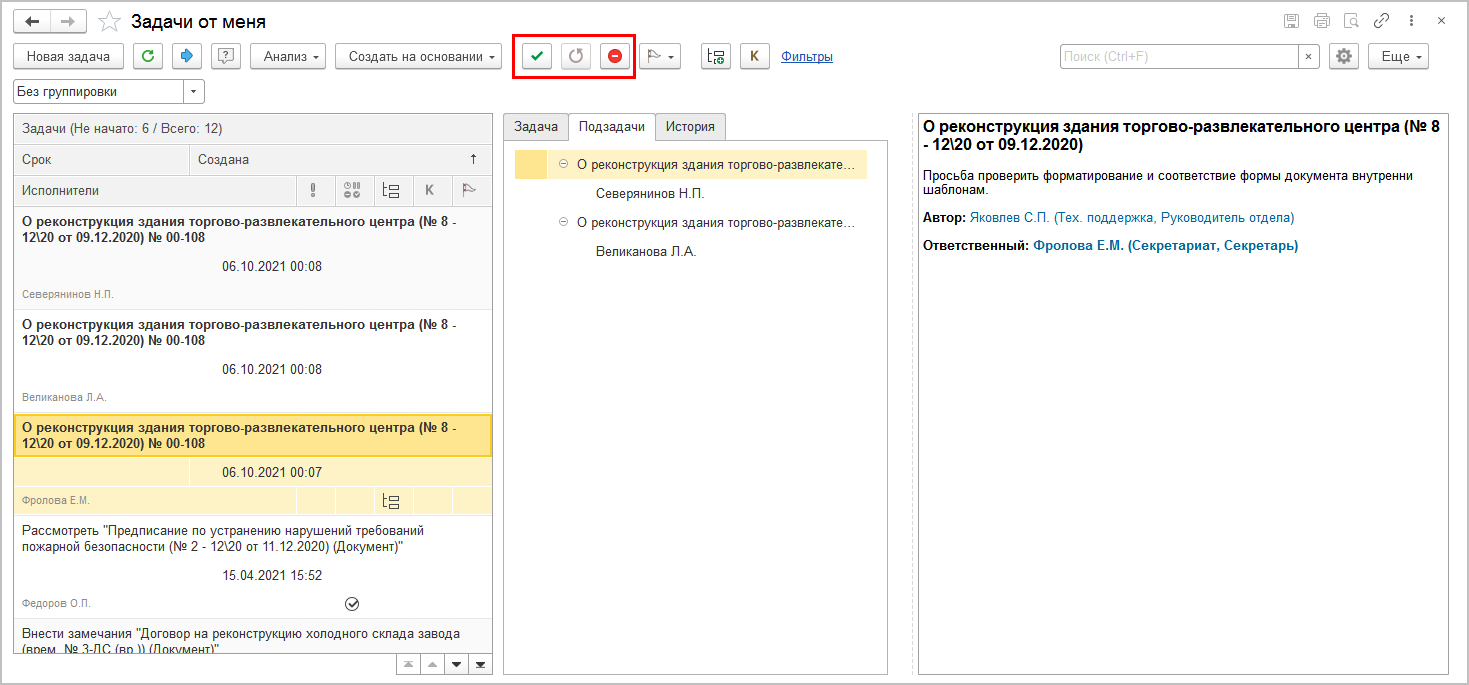1469x685 pixels.
Task: Select task 'Внести замечания "Договор на реконструкцию..."'
Action: coord(253,636)
